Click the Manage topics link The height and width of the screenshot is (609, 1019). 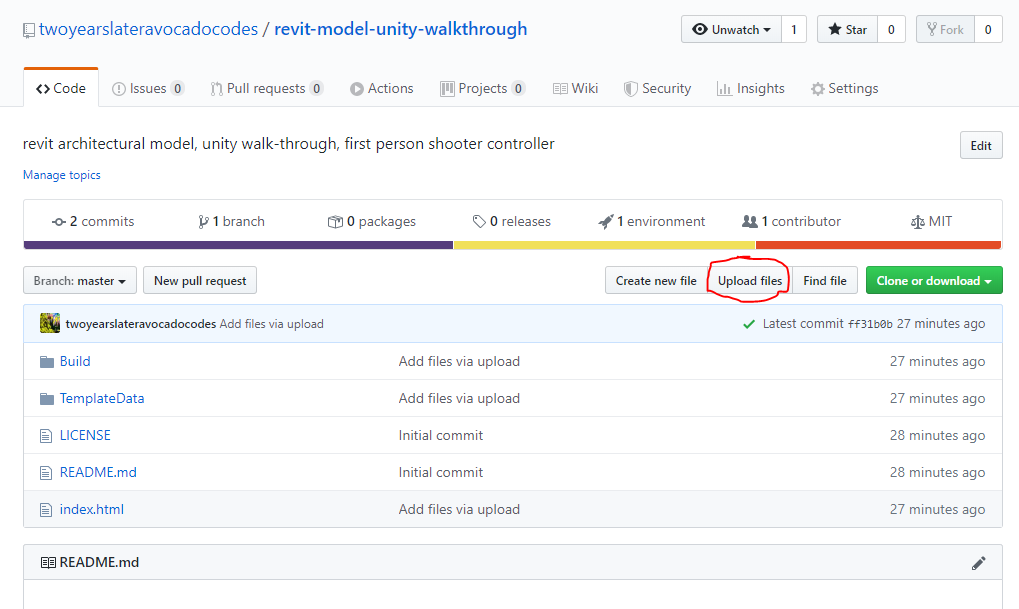pos(62,175)
